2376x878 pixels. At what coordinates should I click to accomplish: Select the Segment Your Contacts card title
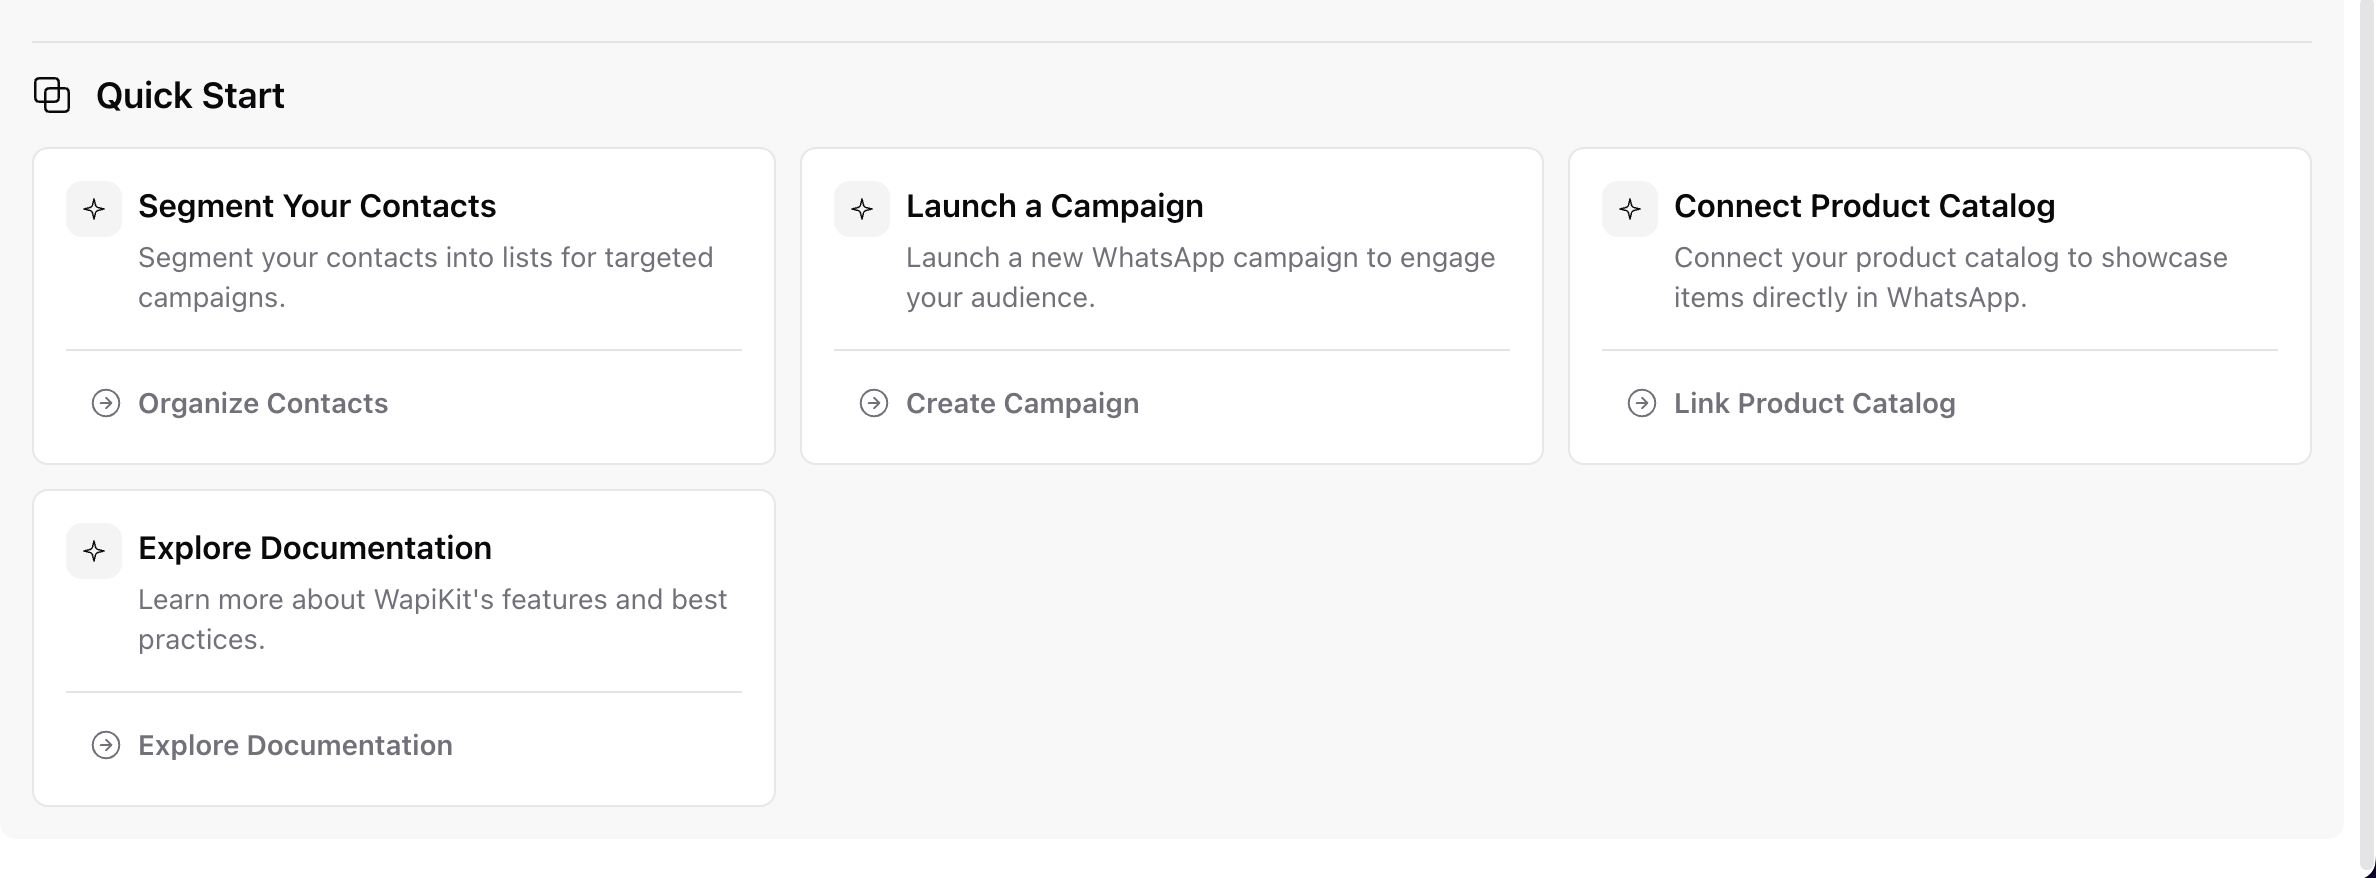click(x=317, y=206)
